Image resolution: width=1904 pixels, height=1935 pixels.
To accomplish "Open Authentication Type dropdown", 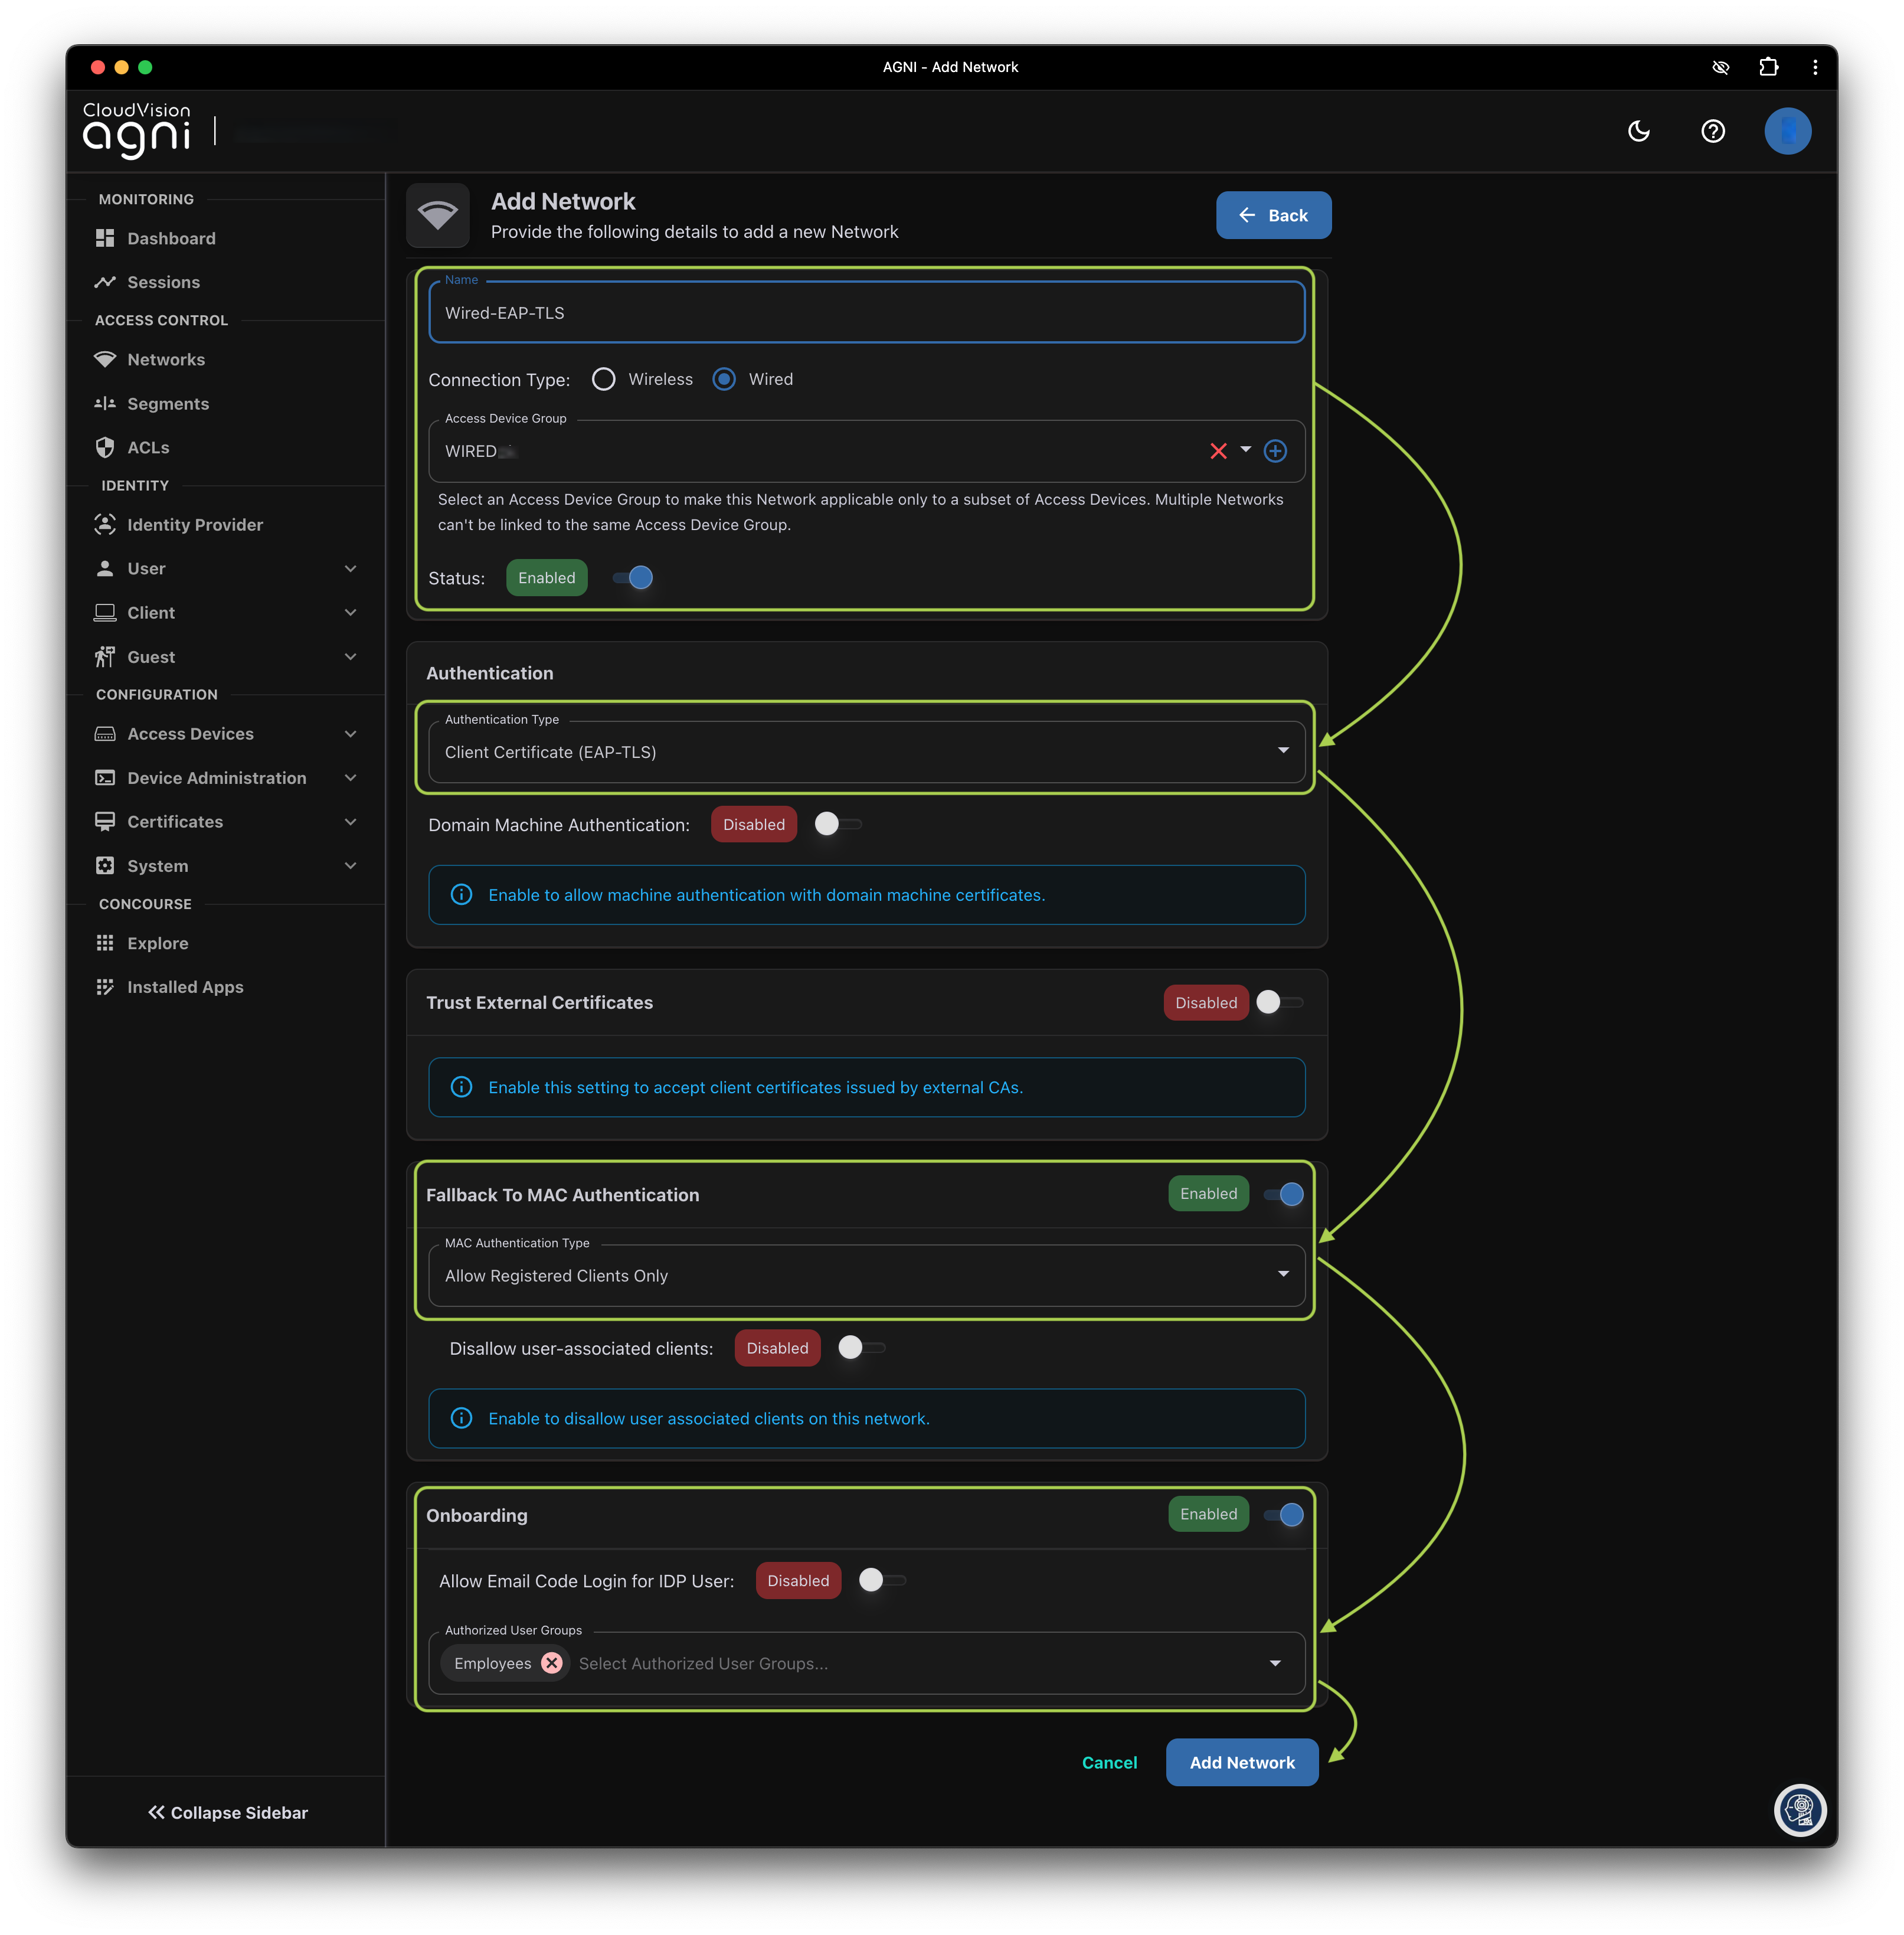I will [866, 752].
